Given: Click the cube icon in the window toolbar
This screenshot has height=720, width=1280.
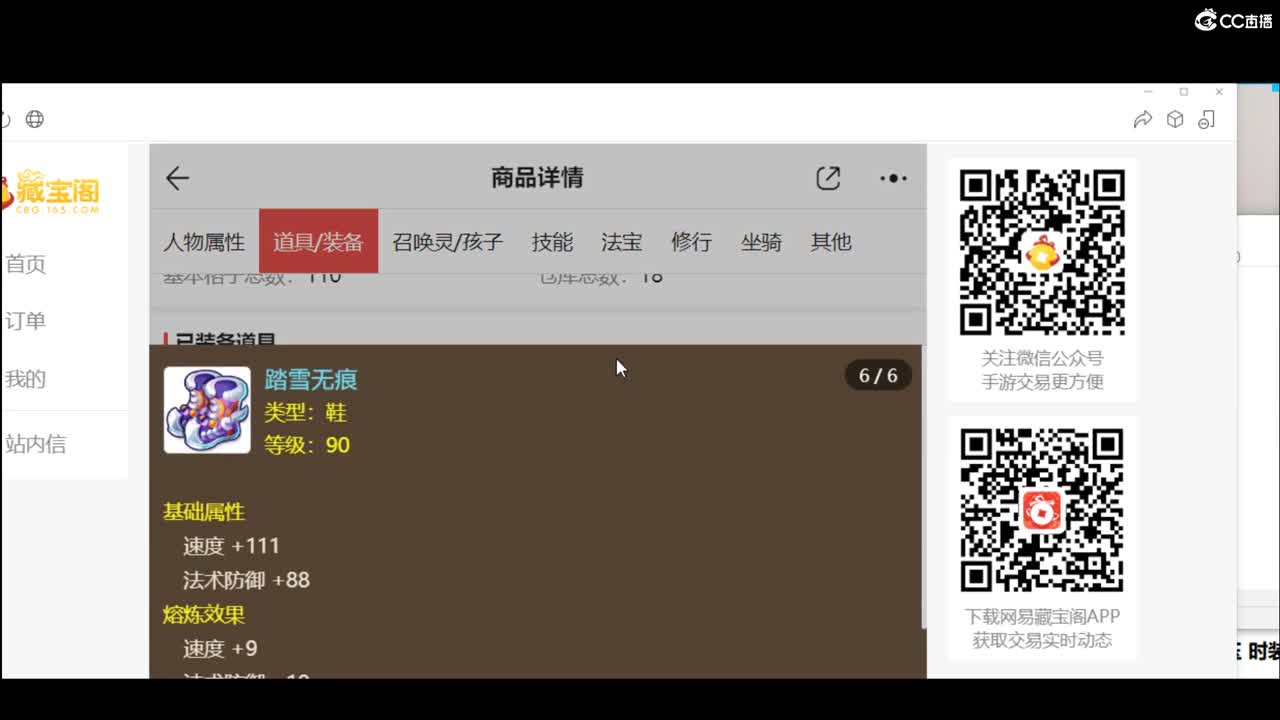Looking at the screenshot, I should pyautogui.click(x=1175, y=119).
